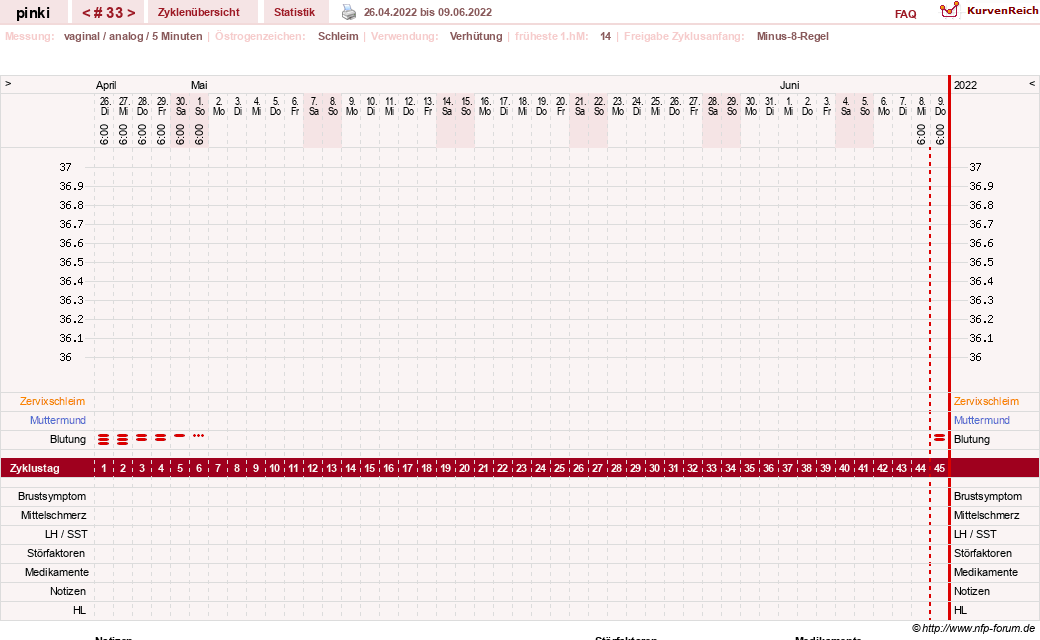Click date header 9. Do in June
The width and height of the screenshot is (1040, 640).
click(x=940, y=106)
